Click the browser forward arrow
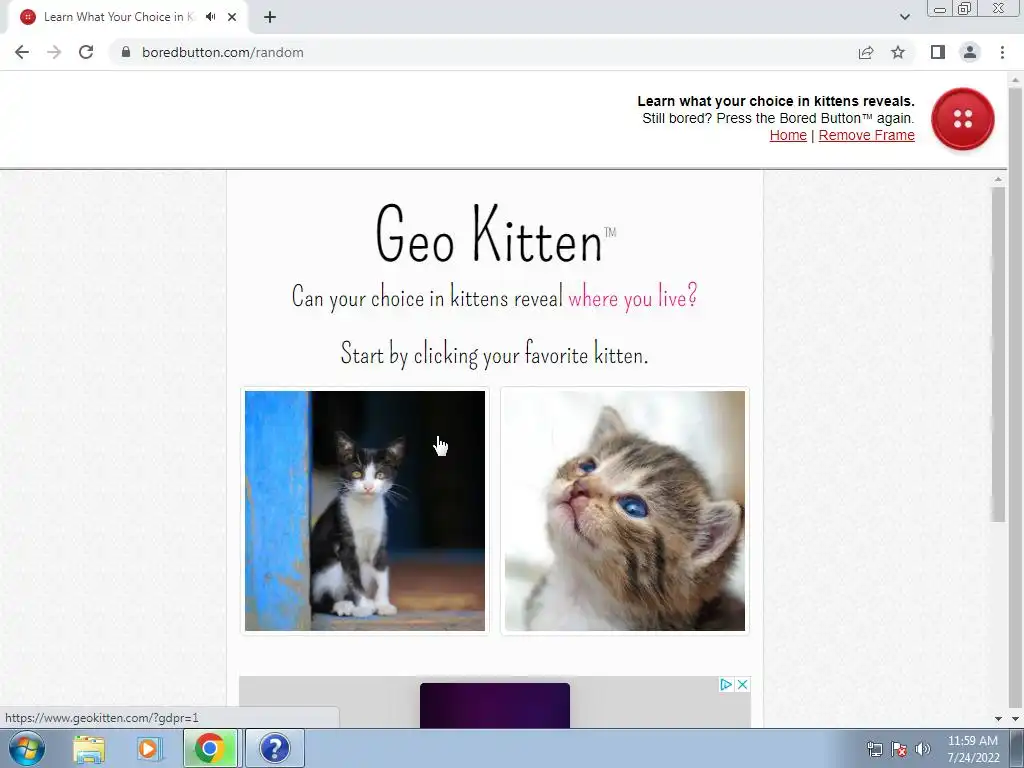This screenshot has width=1024, height=768. 54,52
